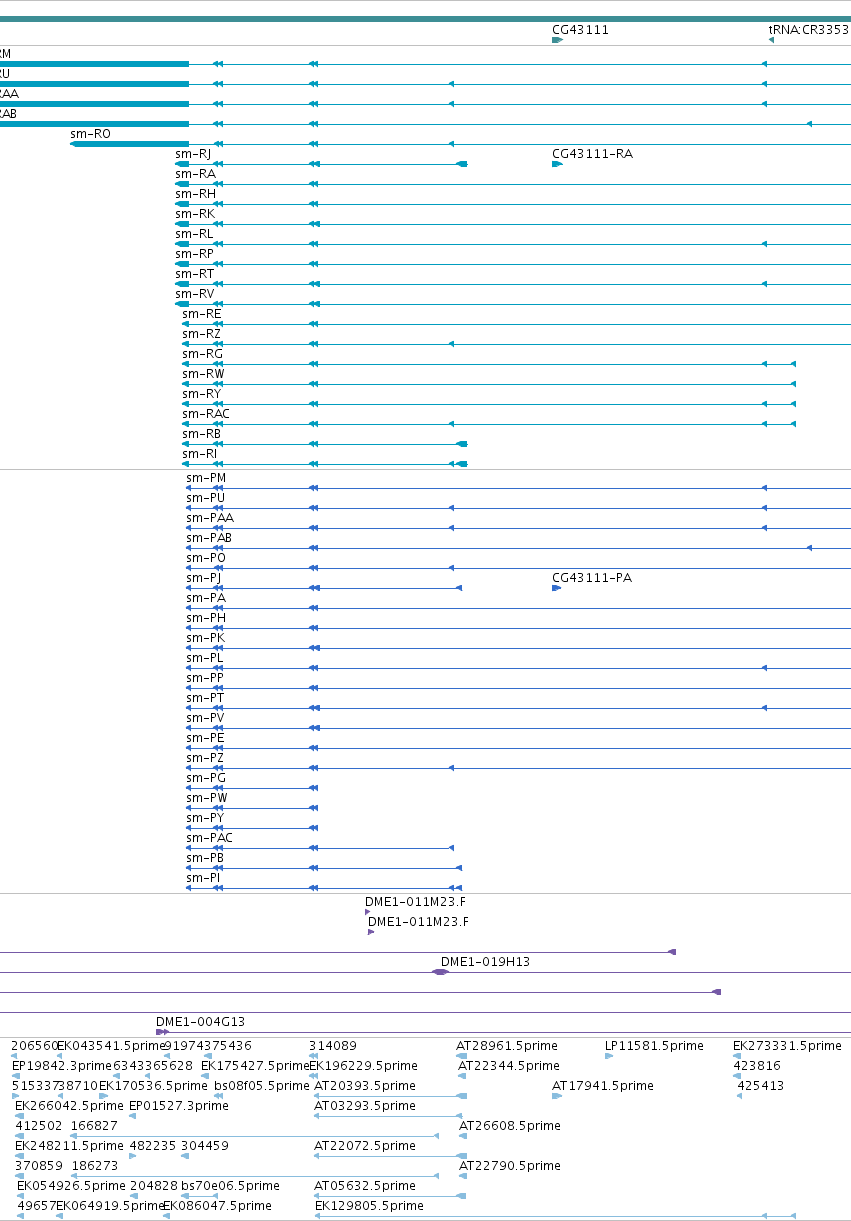Open the LP11581.5prime EST label
851x1221 pixels.
point(654,1046)
